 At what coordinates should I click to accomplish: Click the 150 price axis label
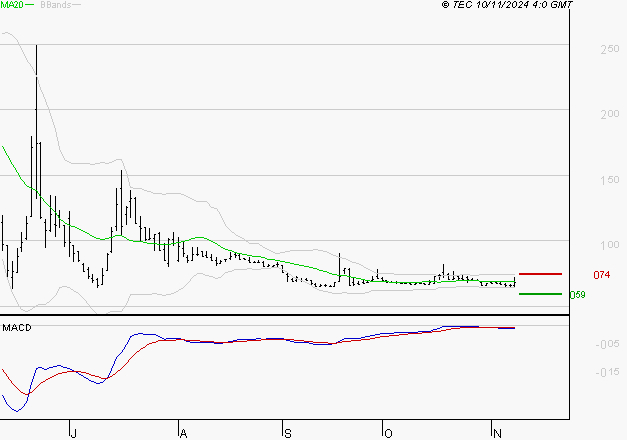coord(610,180)
